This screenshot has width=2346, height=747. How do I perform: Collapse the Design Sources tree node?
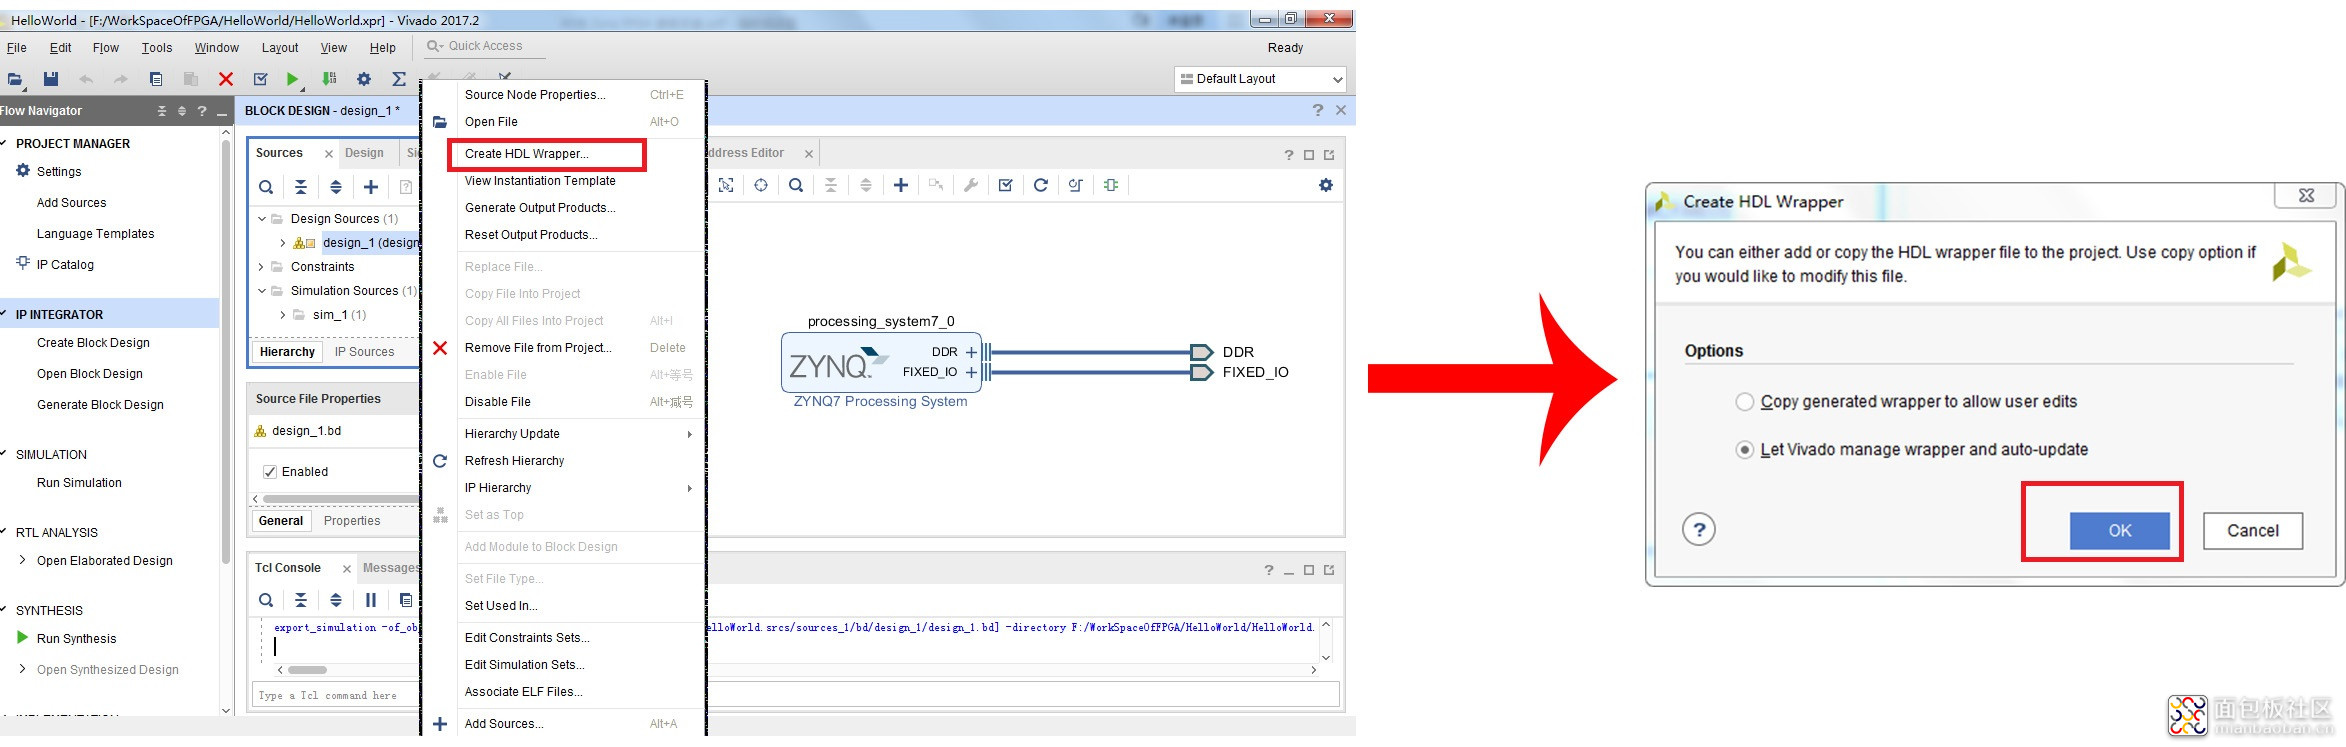(262, 219)
